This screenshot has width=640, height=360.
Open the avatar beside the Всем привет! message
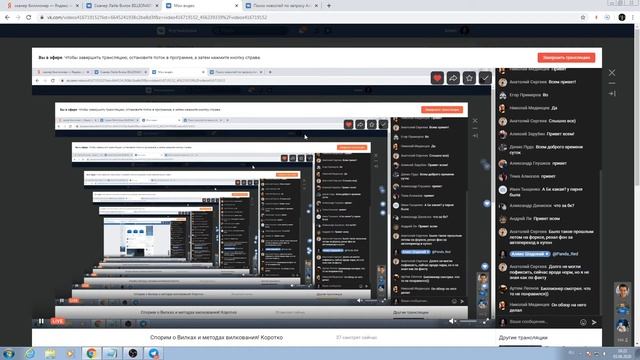point(503,82)
